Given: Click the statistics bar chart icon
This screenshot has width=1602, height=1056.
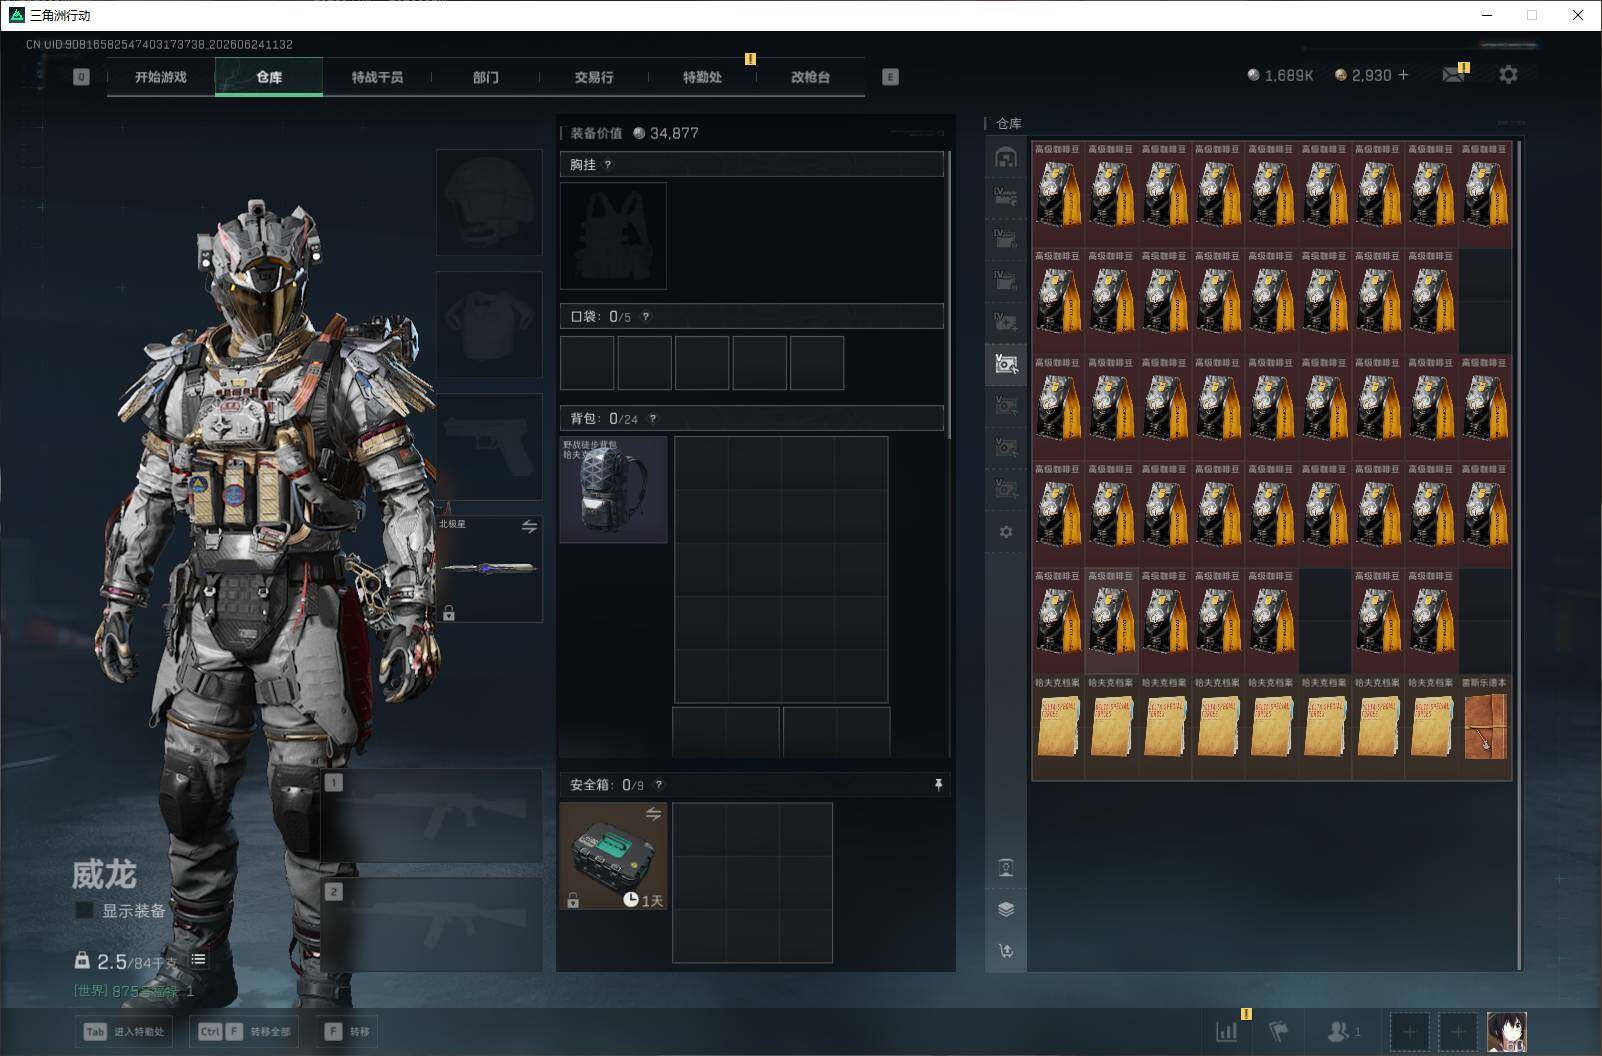Looking at the screenshot, I should point(1226,1031).
